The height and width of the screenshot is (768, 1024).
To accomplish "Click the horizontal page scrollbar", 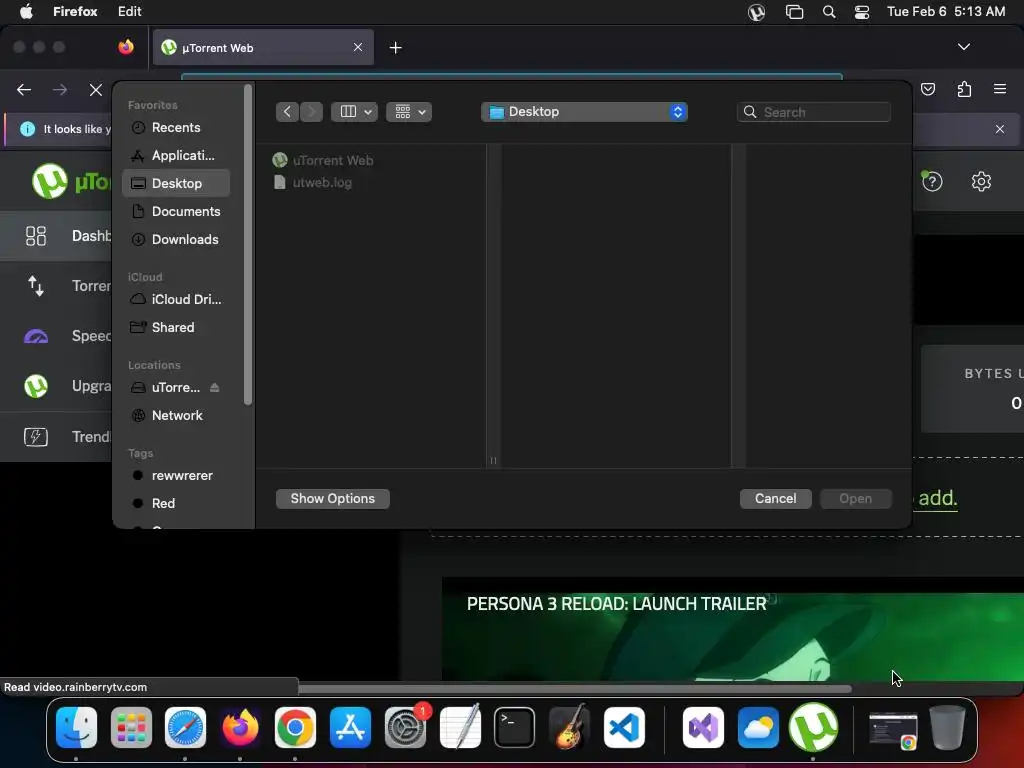I will (575, 689).
